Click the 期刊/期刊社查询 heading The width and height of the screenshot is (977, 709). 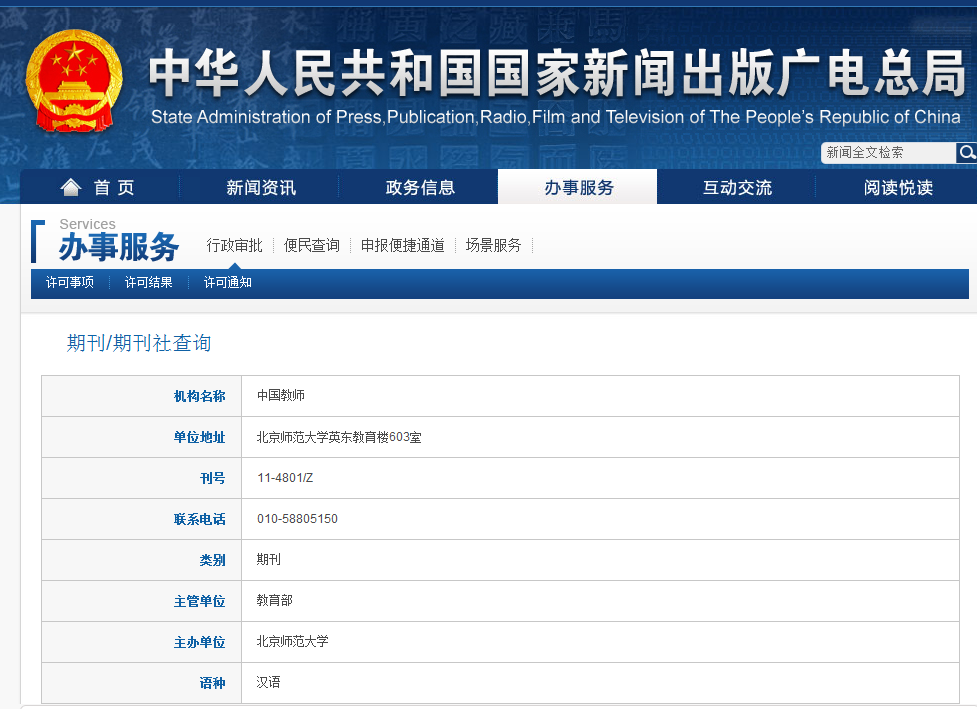(x=139, y=343)
